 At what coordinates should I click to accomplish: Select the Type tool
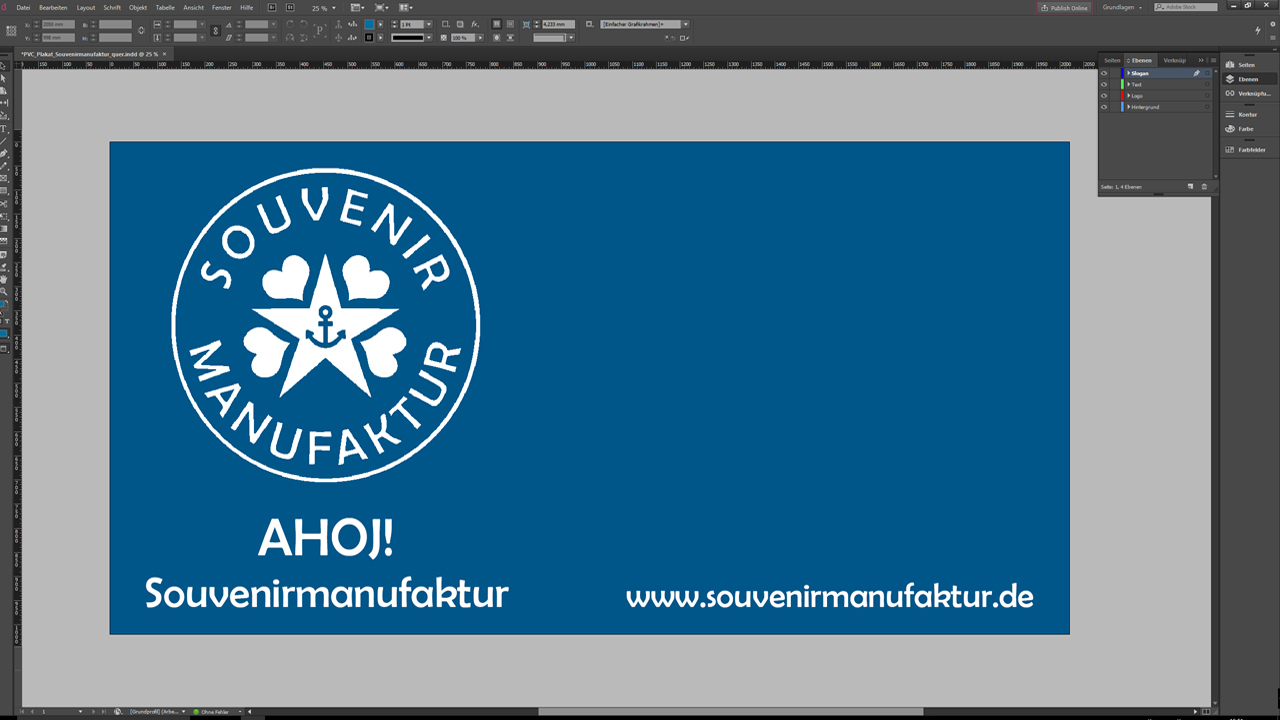(5, 127)
